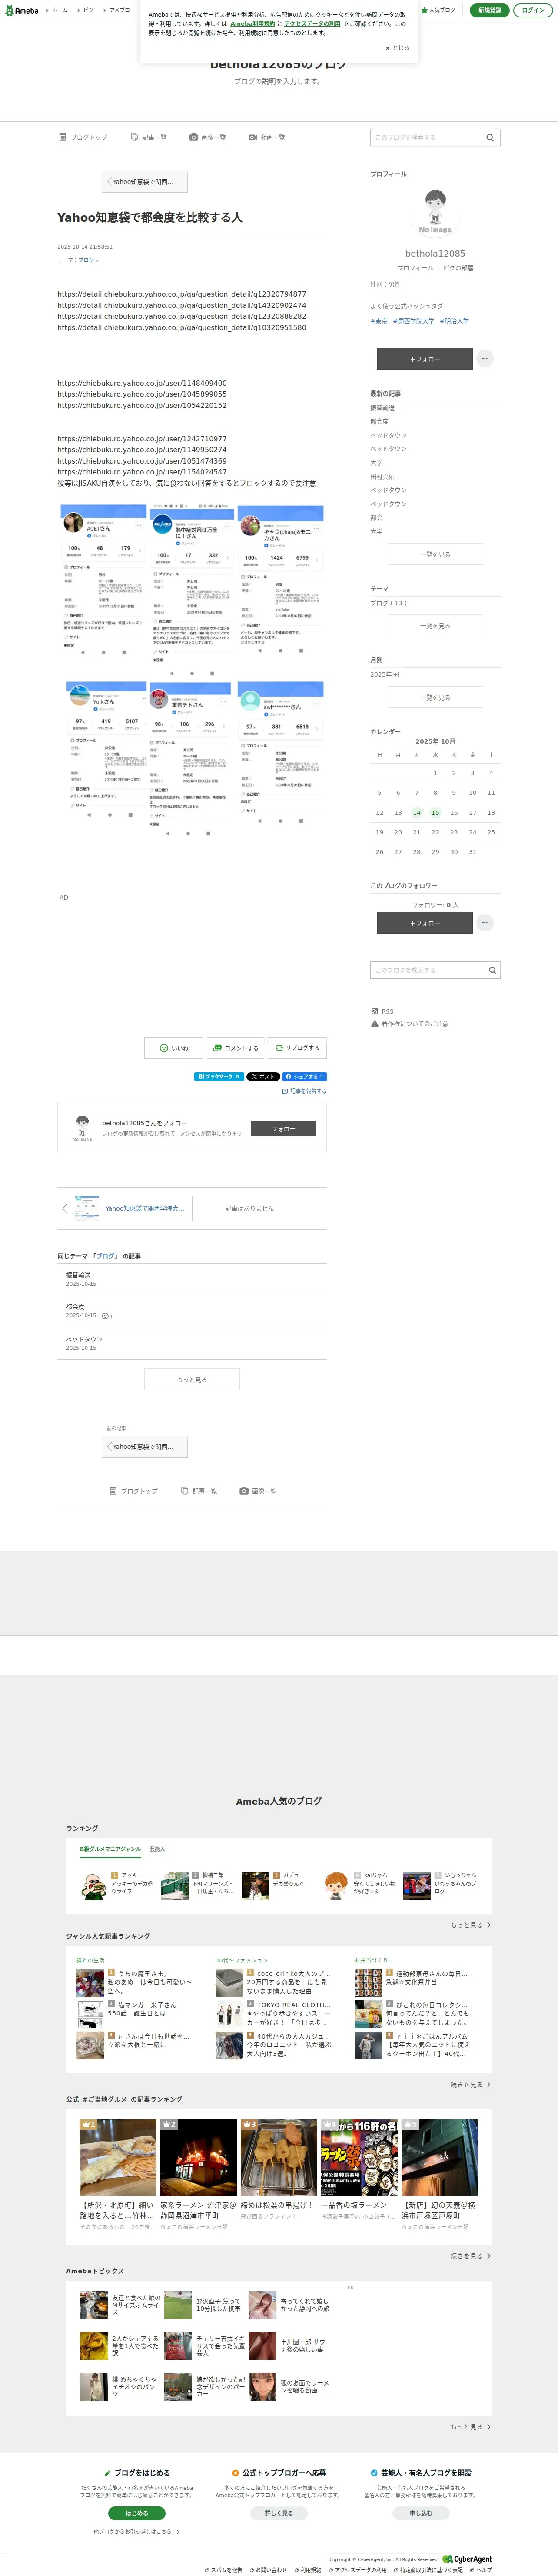Image resolution: width=558 pixels, height=2576 pixels.
Task: Select the 芸能人 ranking tab
Action: pyautogui.click(x=157, y=1849)
